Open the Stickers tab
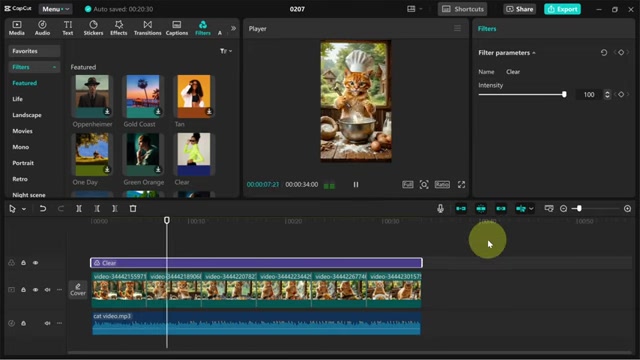Screen dimensions: 640x360 [93, 28]
